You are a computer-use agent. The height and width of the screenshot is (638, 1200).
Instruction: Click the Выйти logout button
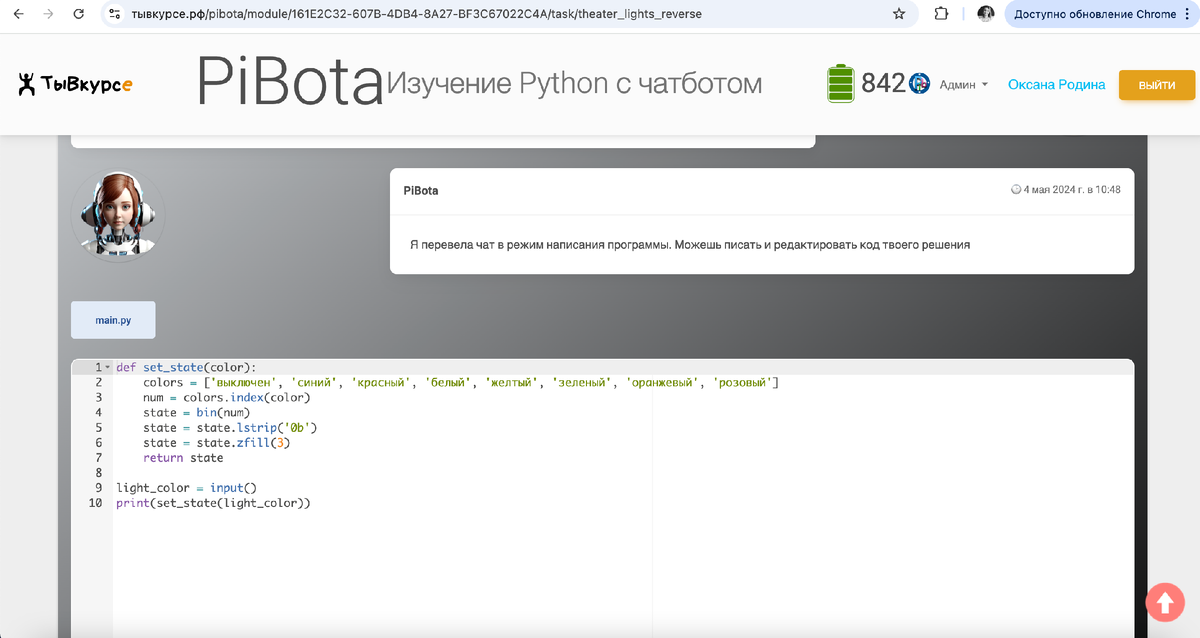[1157, 85]
